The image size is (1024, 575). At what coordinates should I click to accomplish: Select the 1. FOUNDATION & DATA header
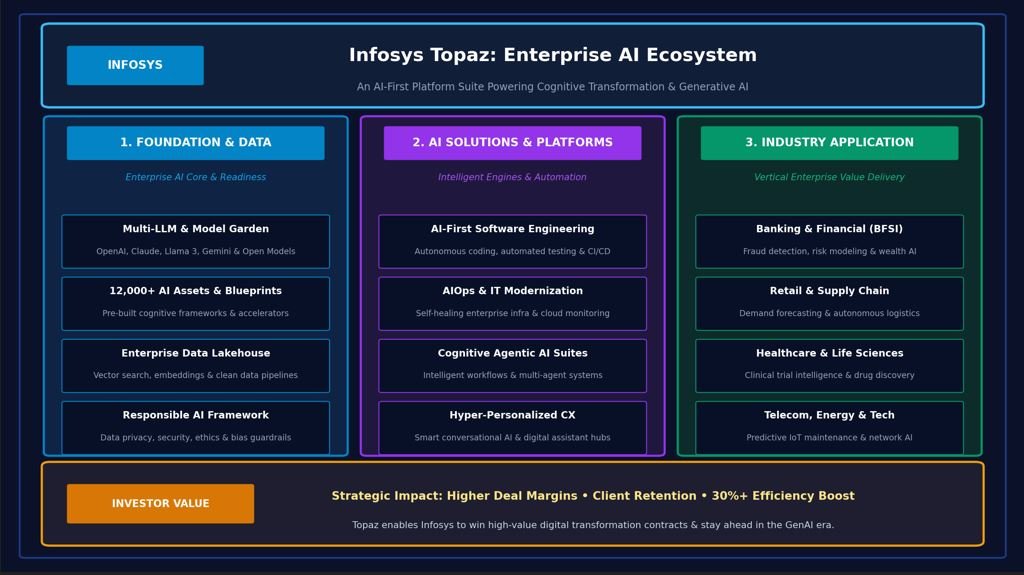(195, 142)
